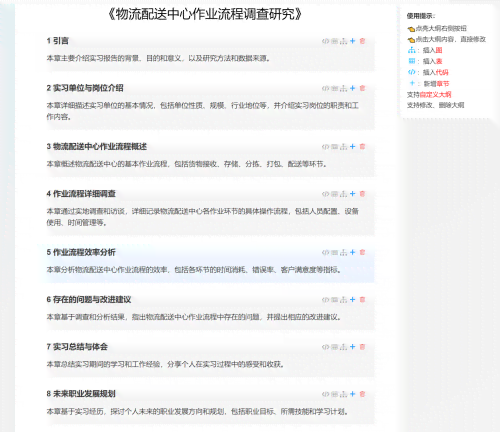This screenshot has height=432, width=500.
Task: Insert a diagram into 4 作业流程详细调查
Action: point(344,194)
